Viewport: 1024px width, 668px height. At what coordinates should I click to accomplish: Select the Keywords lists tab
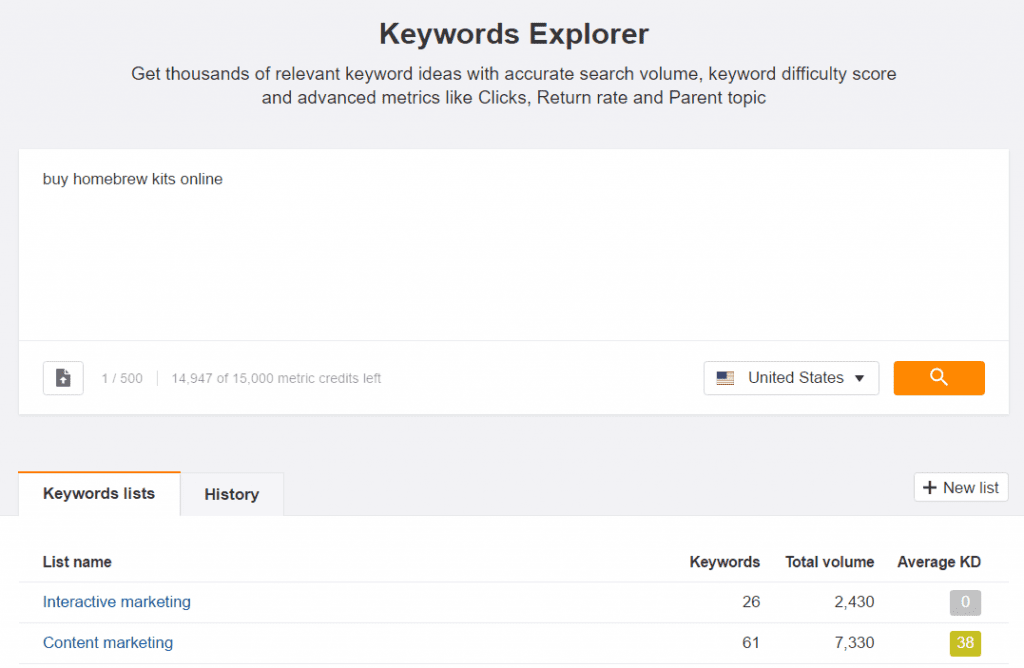coord(98,494)
